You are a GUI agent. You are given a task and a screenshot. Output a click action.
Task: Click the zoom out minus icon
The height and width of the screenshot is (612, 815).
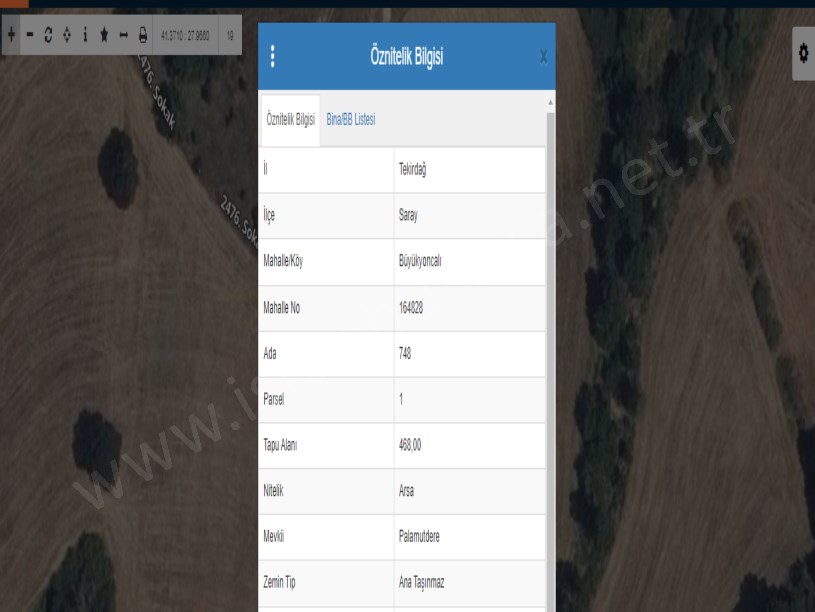[x=30, y=35]
